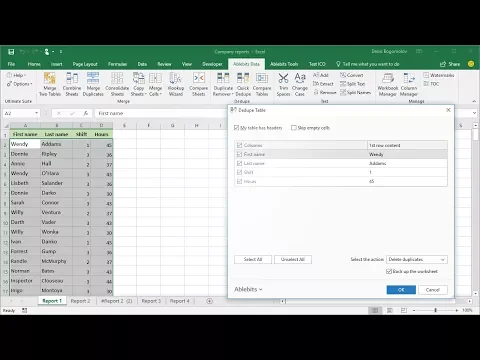Click the Quick Dedupe icon

point(243,84)
